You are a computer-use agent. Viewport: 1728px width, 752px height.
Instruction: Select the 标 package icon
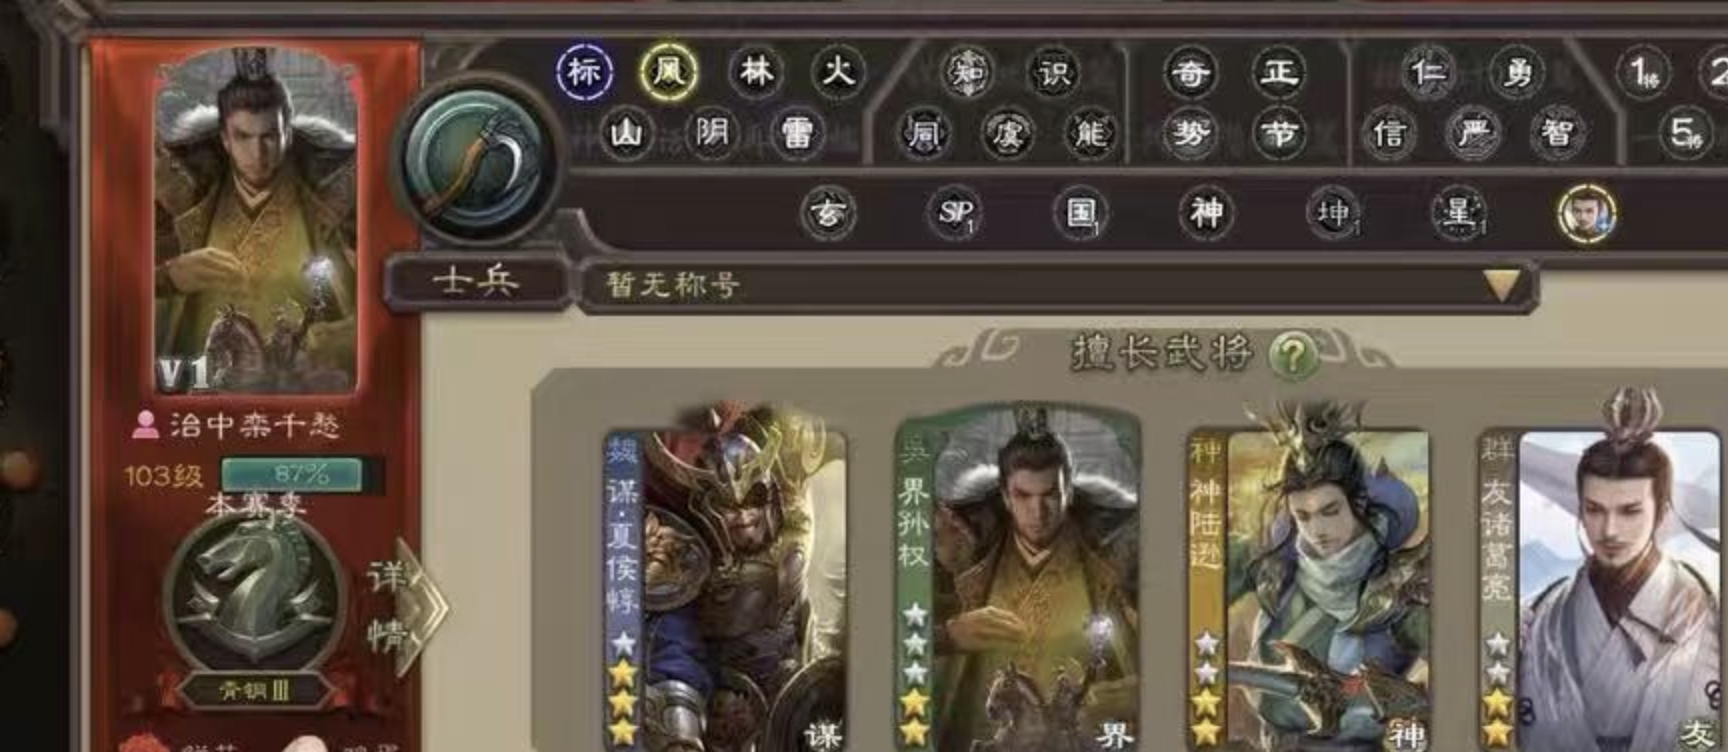pos(584,72)
